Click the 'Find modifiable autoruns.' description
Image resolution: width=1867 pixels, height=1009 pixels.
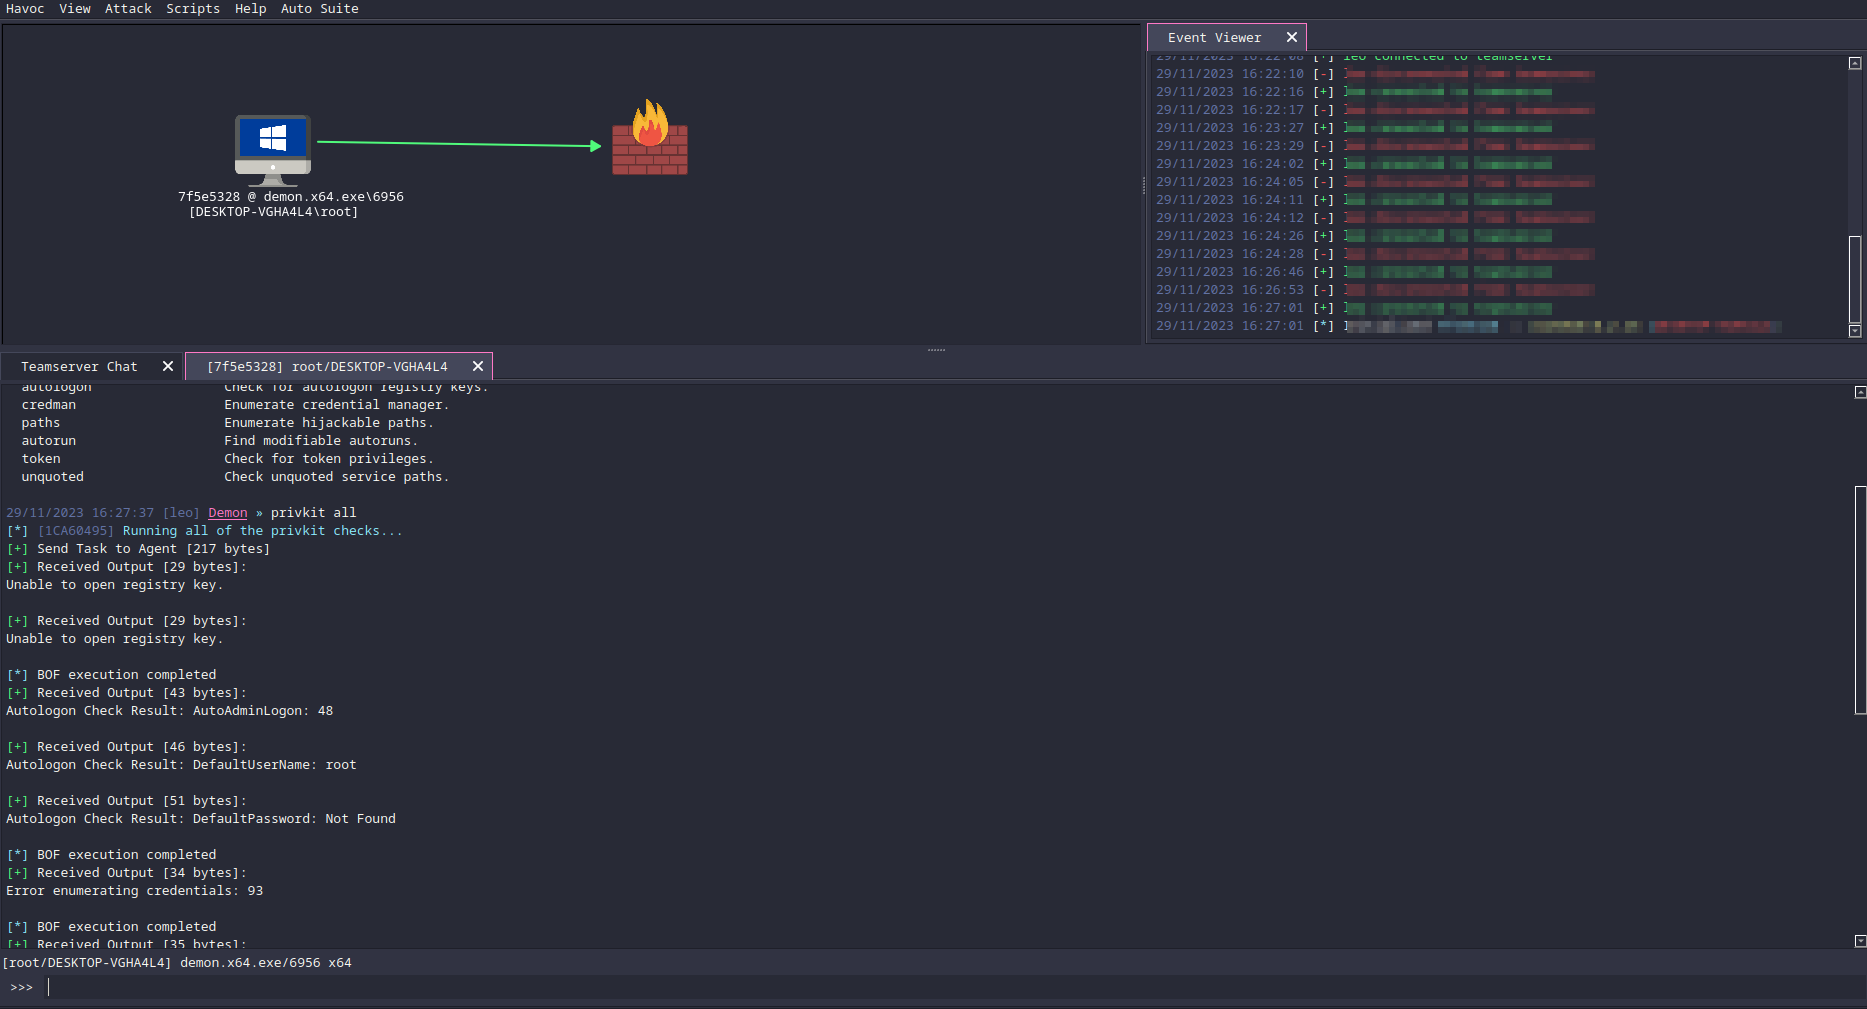coord(321,441)
